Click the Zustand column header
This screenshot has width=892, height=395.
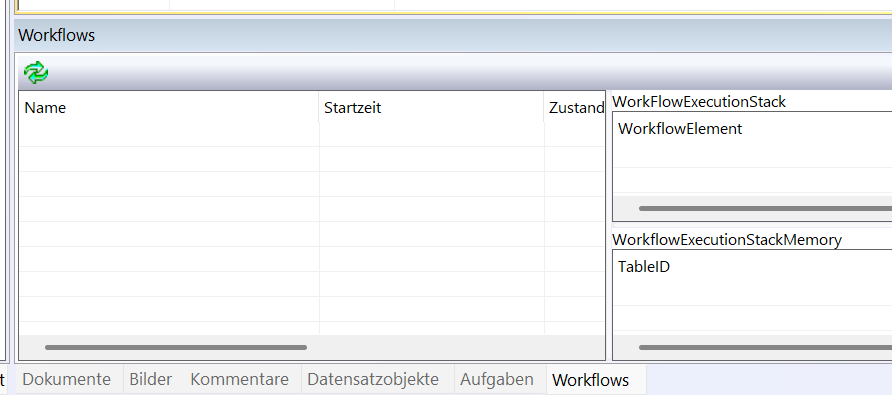click(575, 108)
